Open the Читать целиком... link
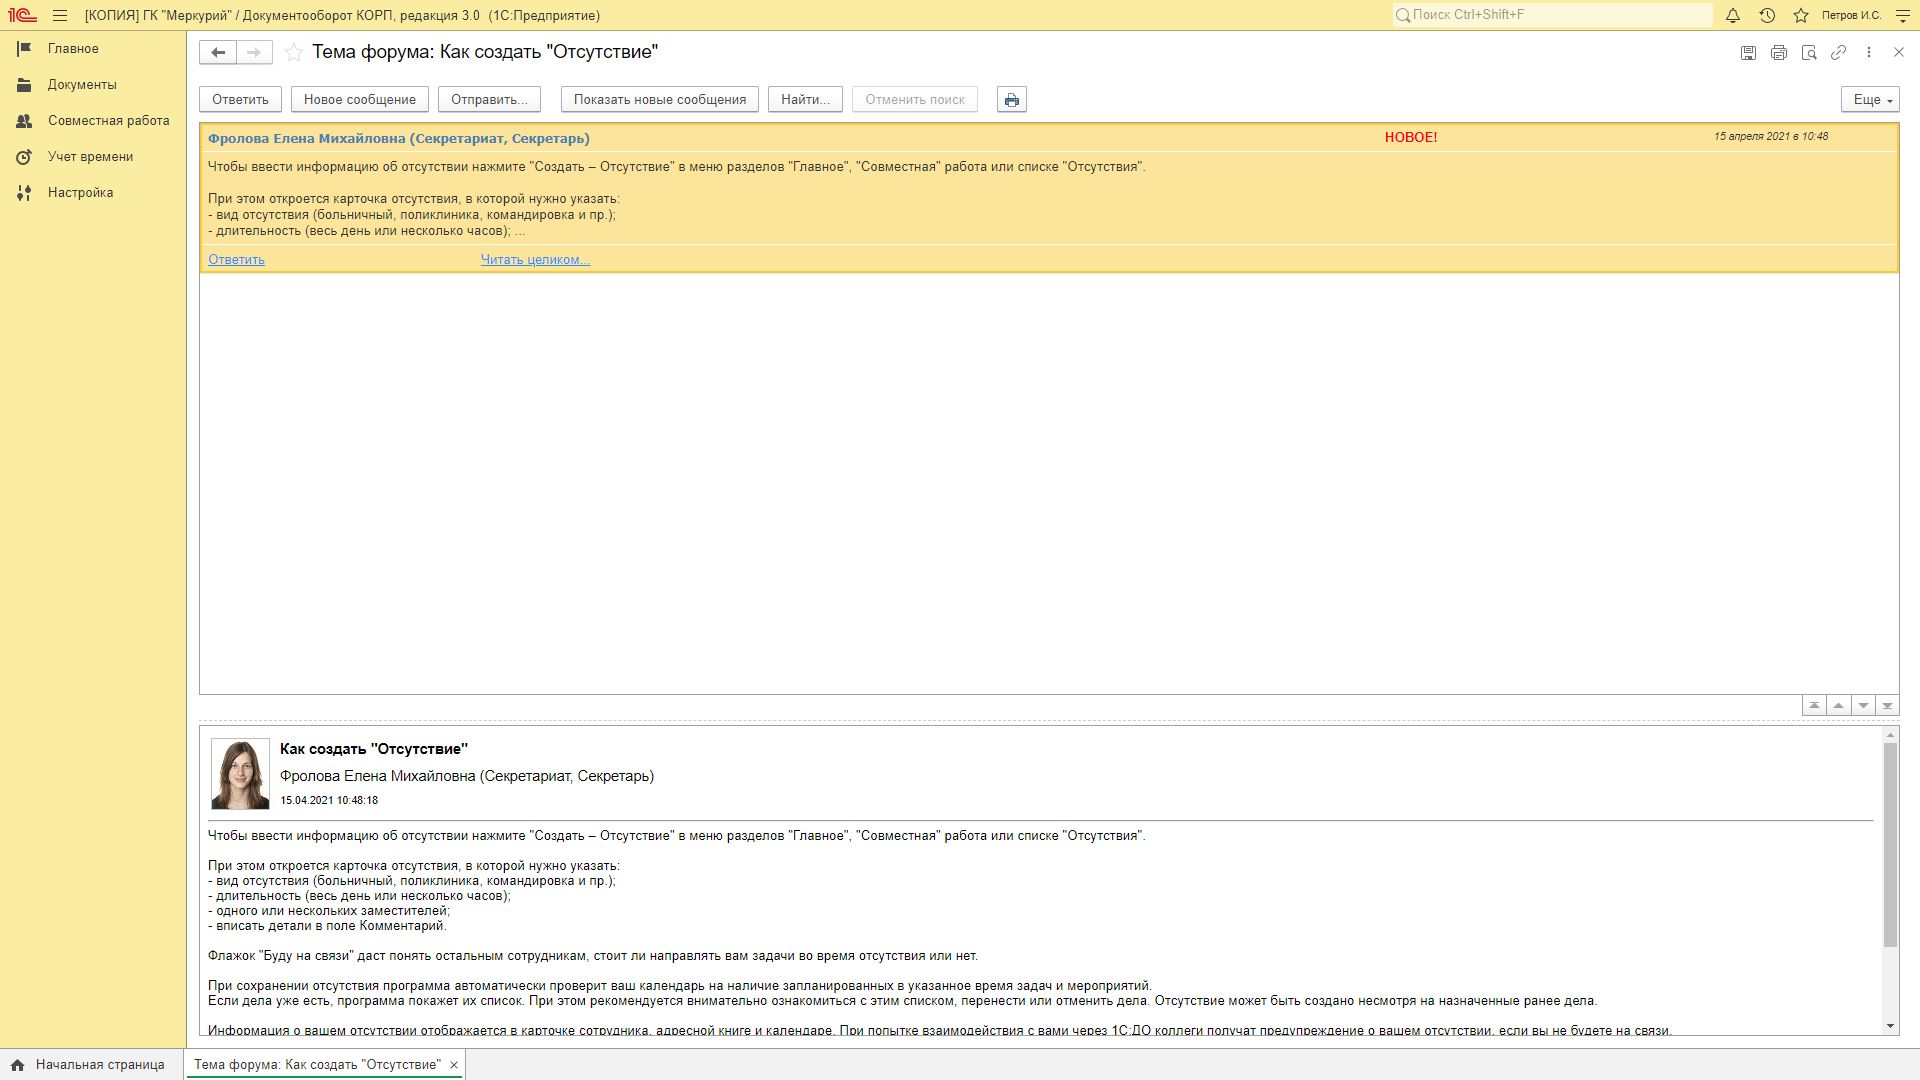Image resolution: width=1920 pixels, height=1080 pixels. pos(535,260)
